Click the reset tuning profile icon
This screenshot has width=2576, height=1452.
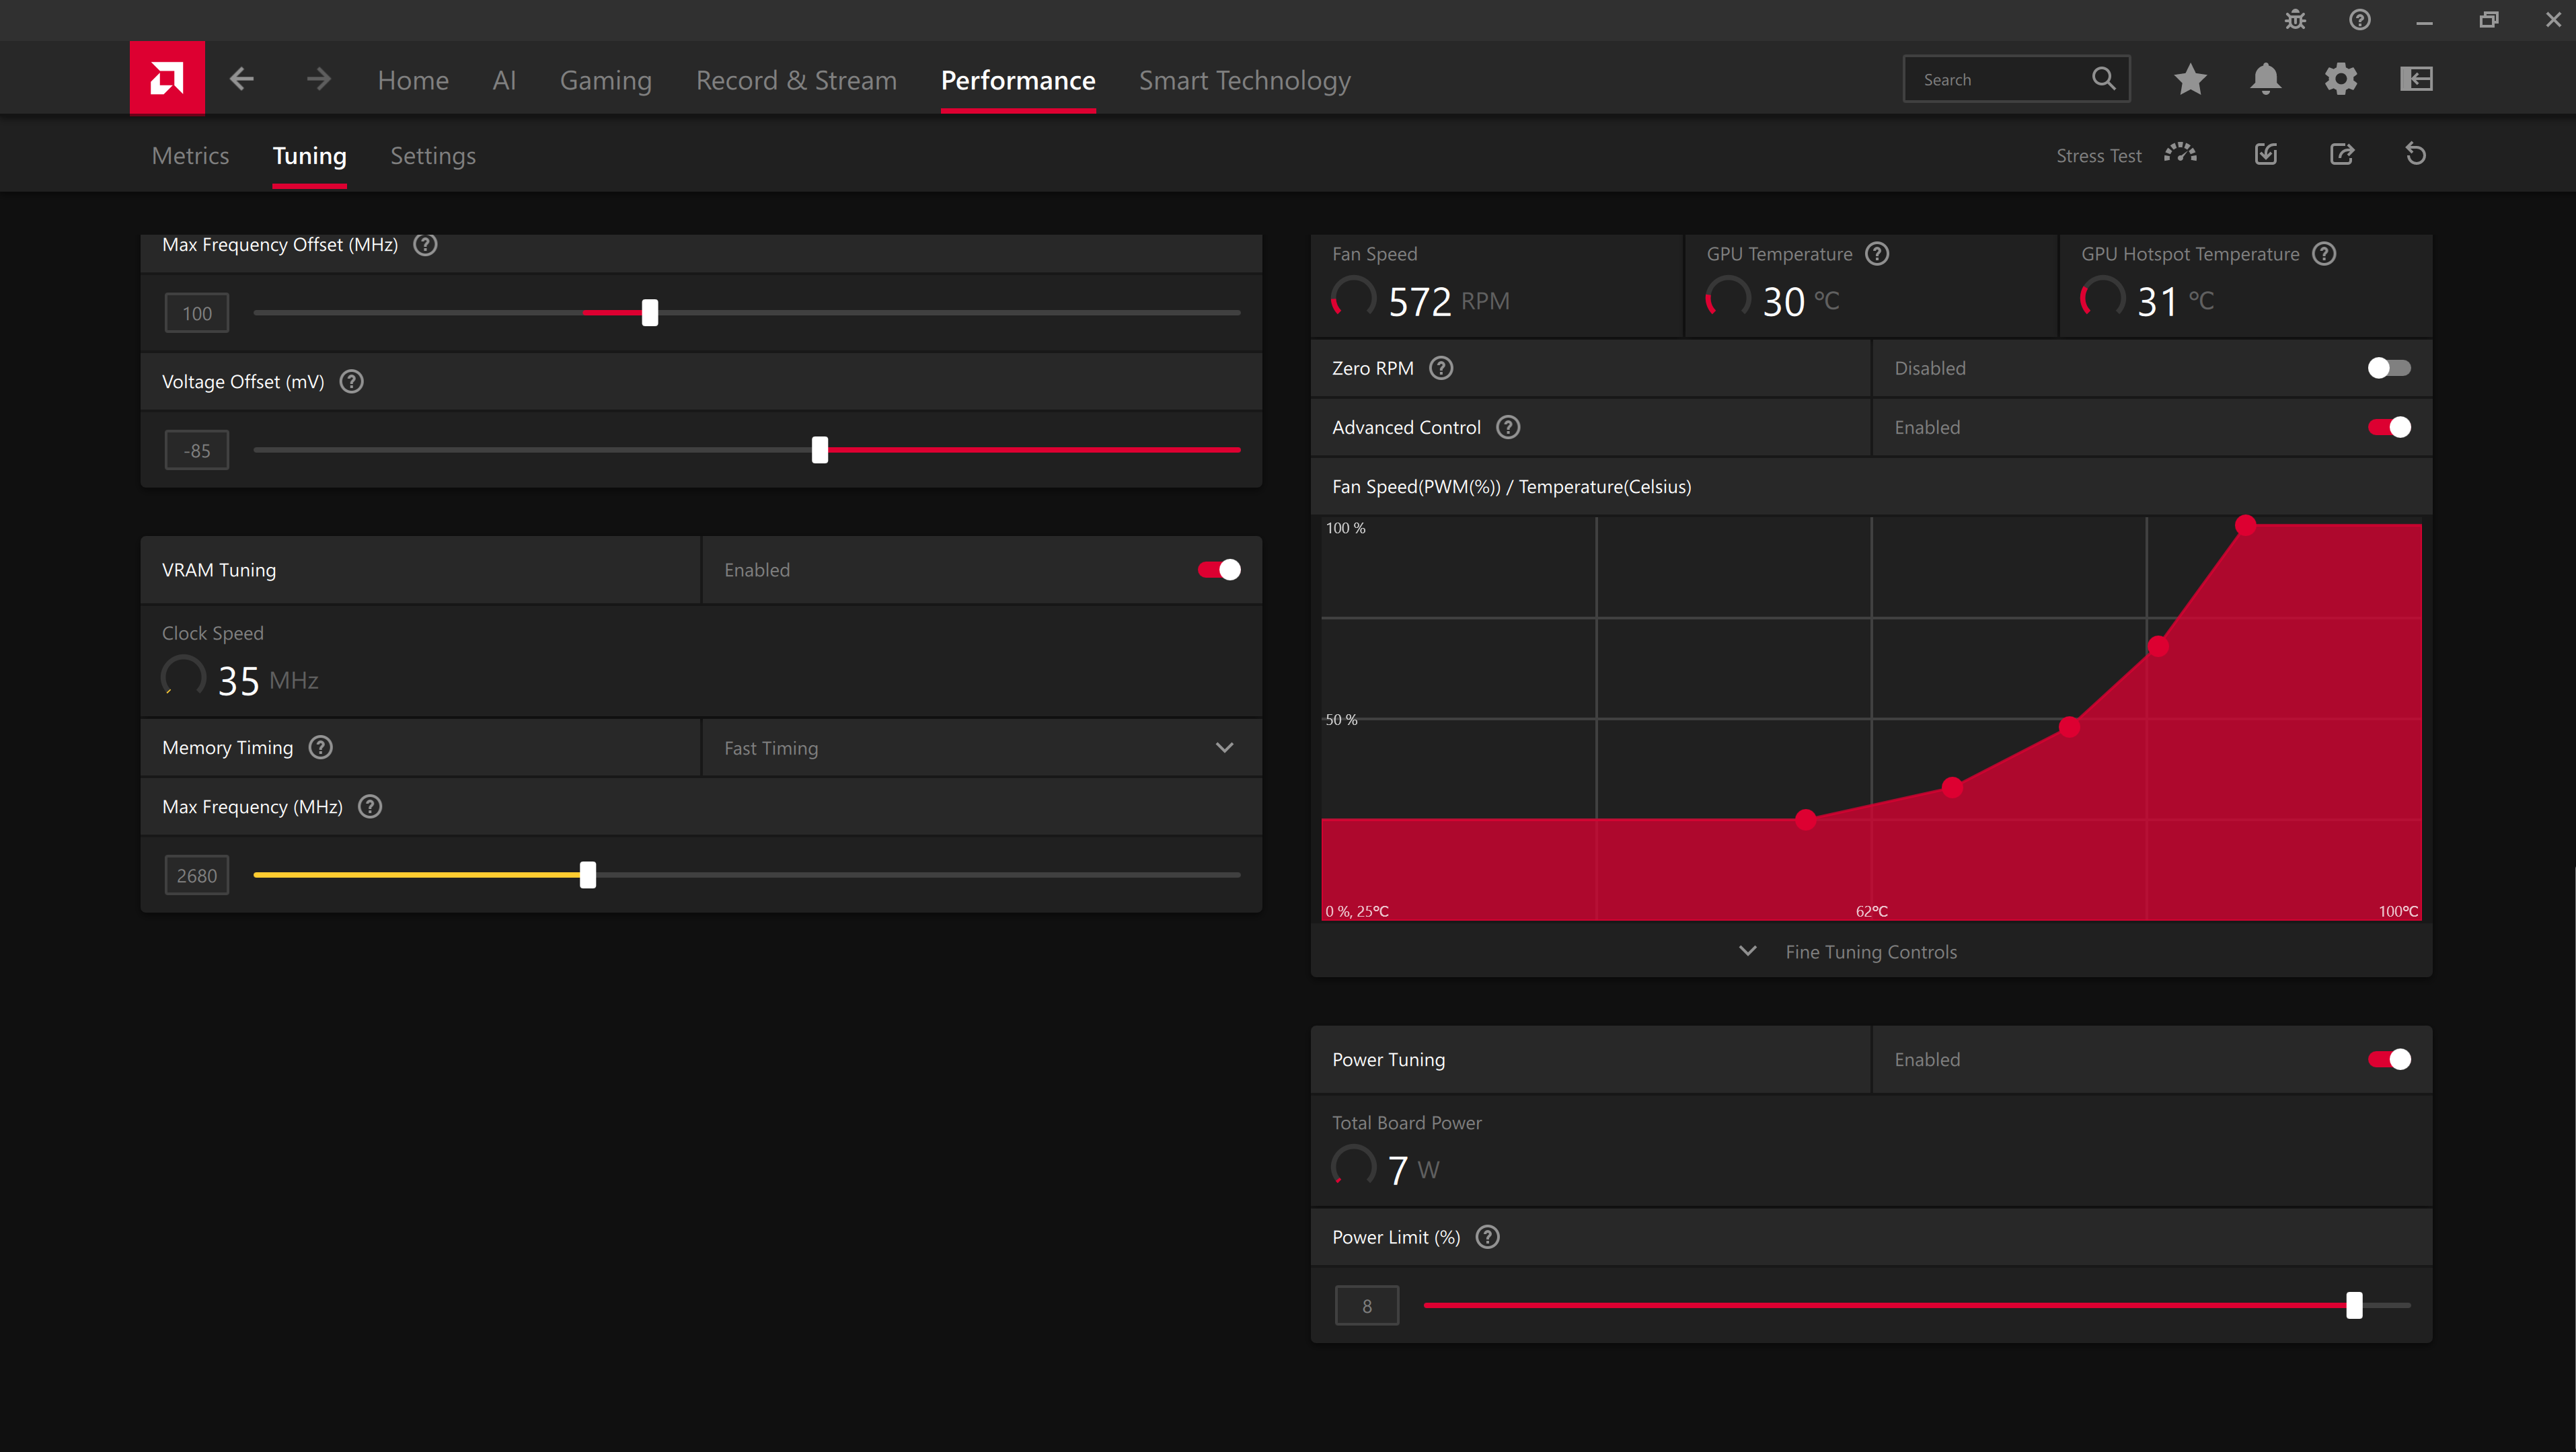point(2416,154)
